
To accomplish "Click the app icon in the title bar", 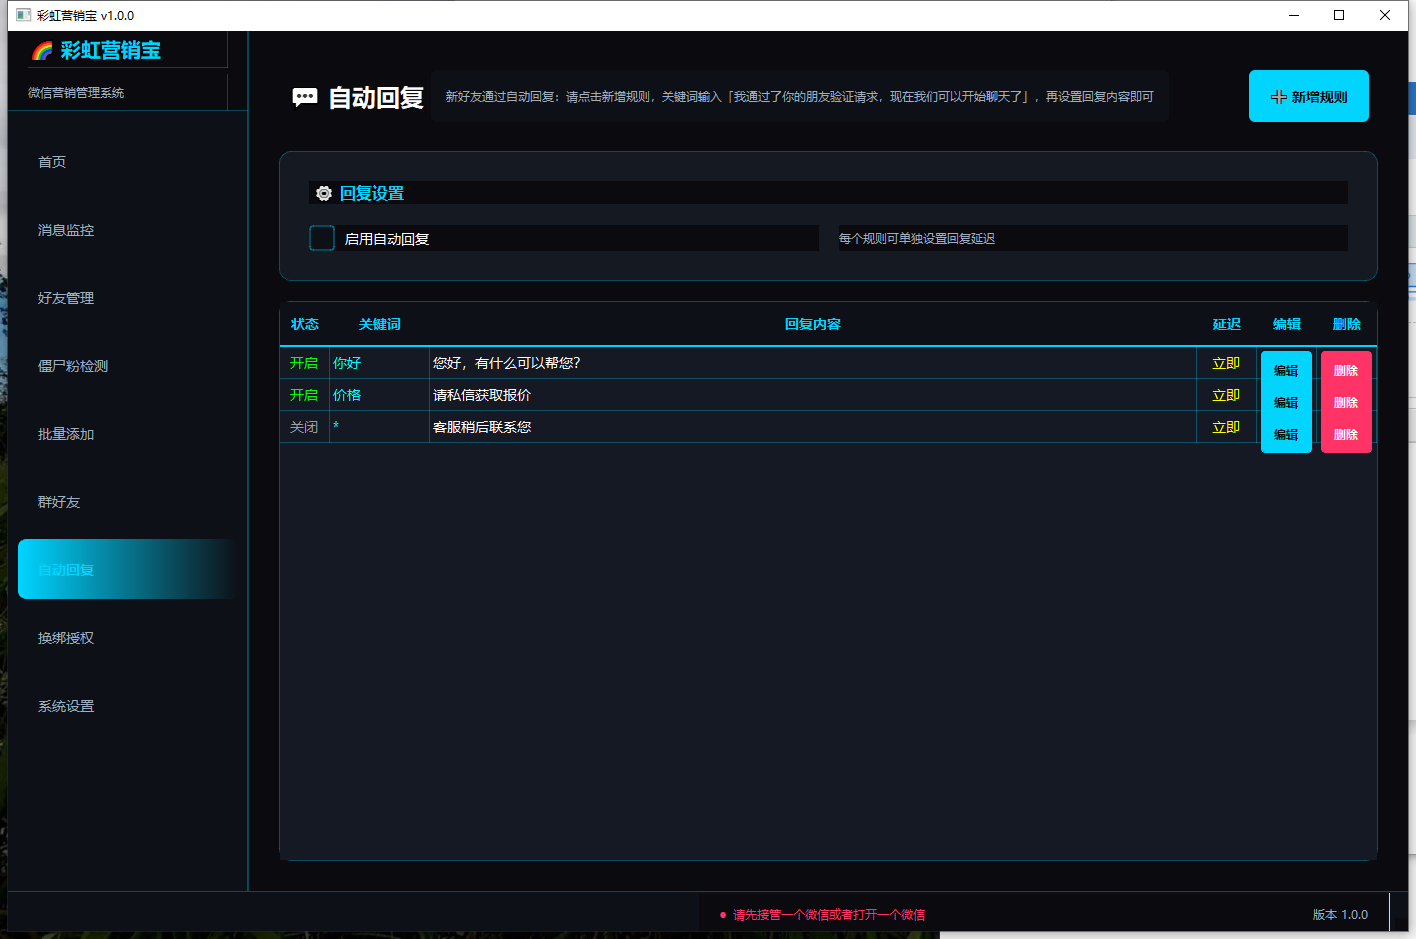I will [24, 15].
